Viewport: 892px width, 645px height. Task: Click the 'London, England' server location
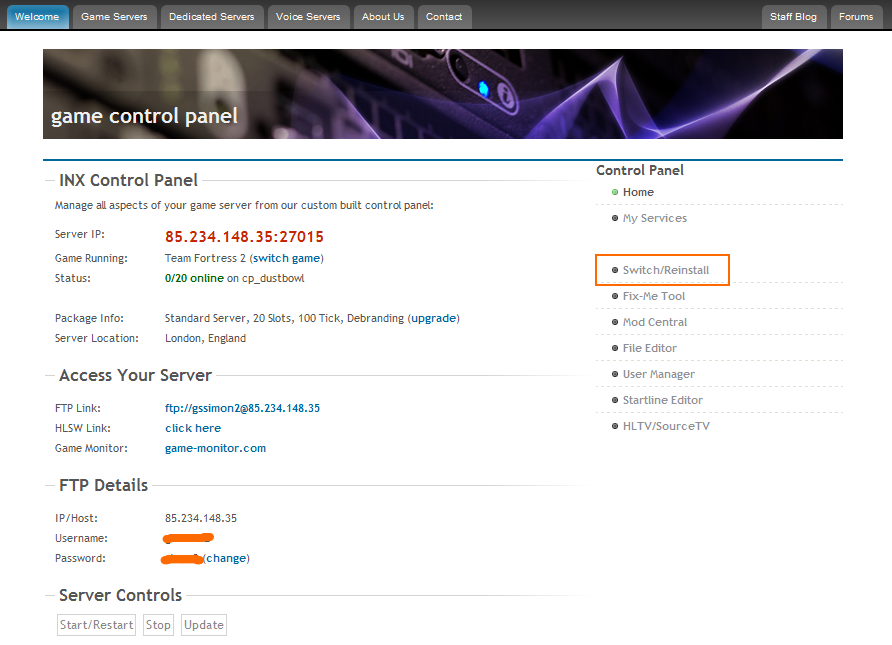click(205, 338)
